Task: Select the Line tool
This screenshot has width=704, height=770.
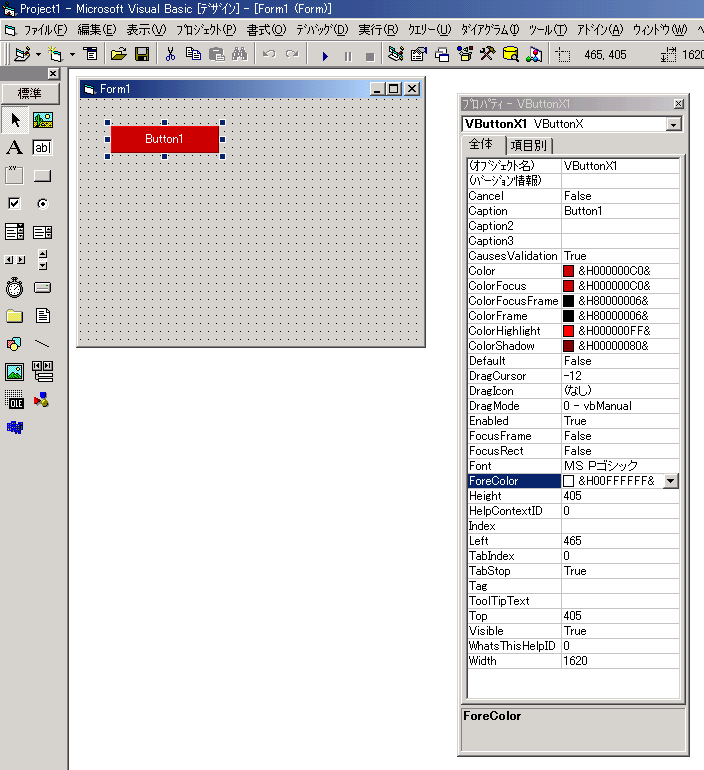Action: coord(43,344)
